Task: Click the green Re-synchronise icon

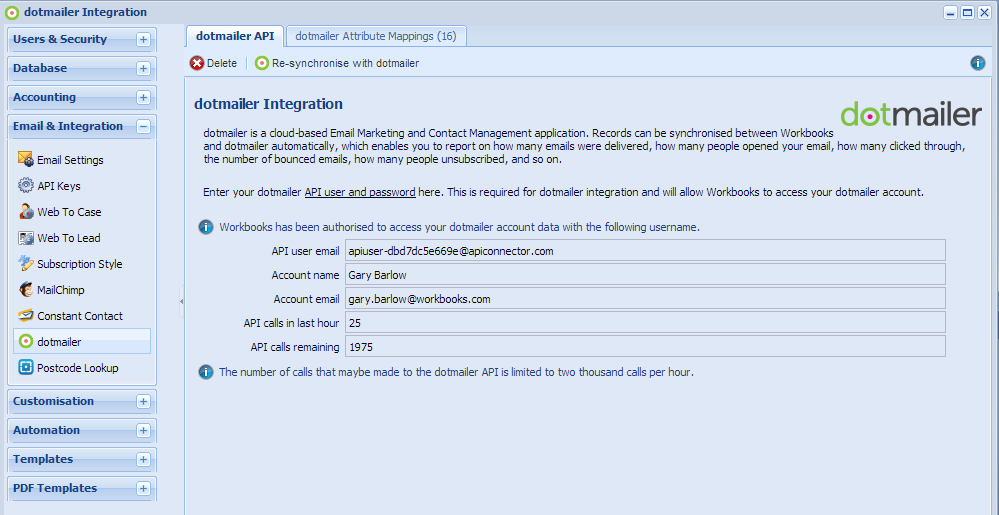Action: point(262,63)
